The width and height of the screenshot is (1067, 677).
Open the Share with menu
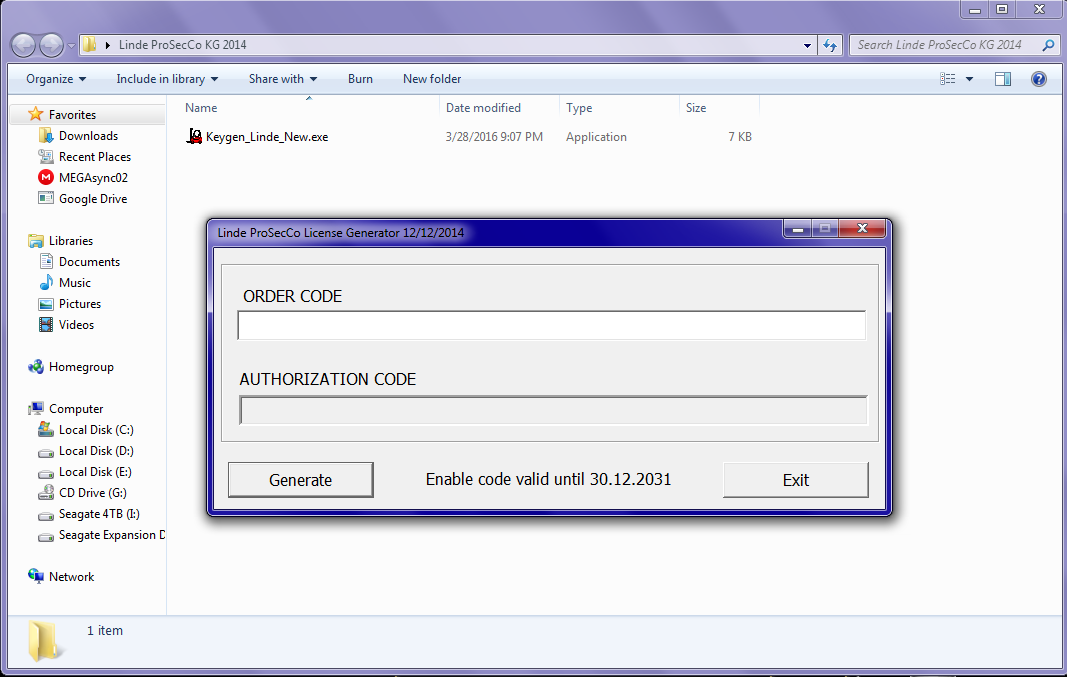coord(282,79)
